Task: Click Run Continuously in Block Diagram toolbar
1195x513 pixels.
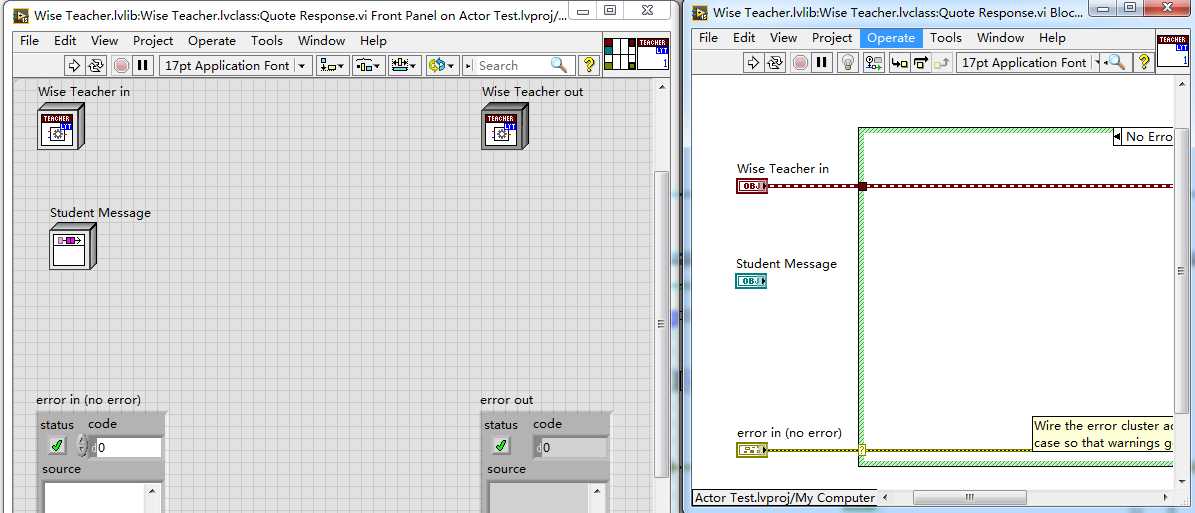Action: (x=774, y=63)
